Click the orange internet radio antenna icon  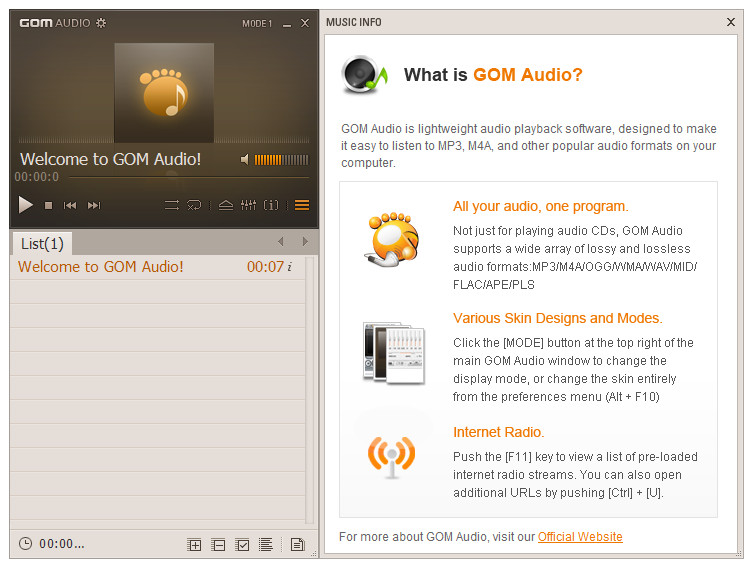(391, 457)
